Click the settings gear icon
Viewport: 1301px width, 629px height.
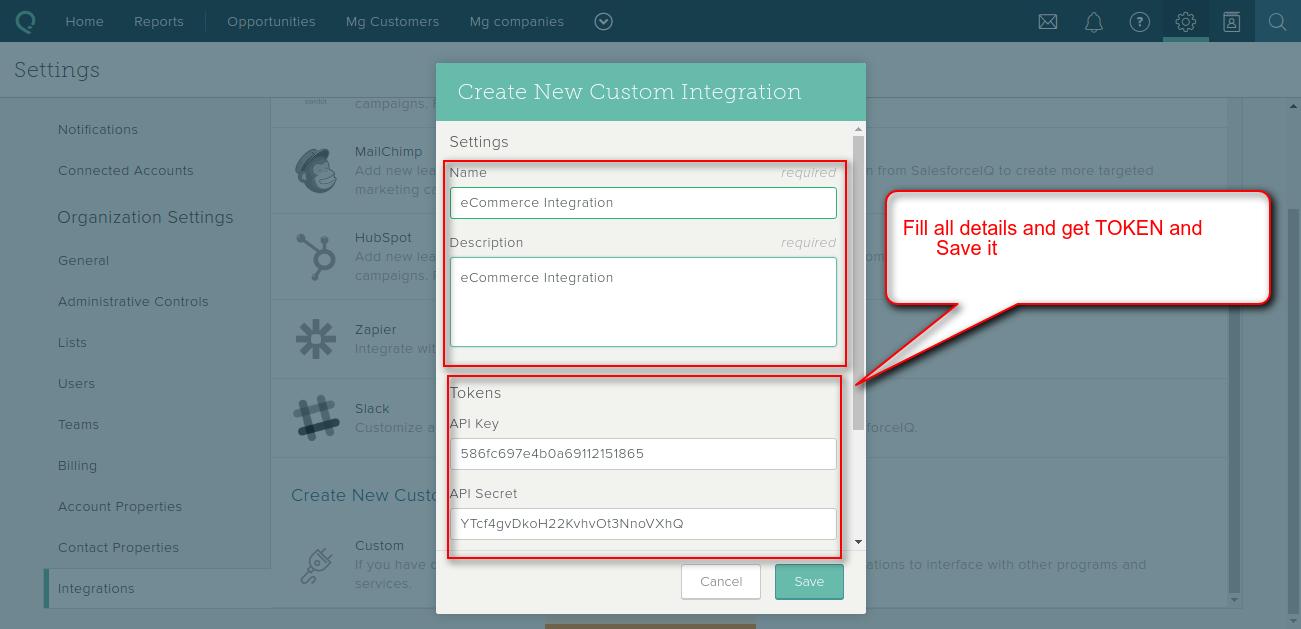point(1186,21)
